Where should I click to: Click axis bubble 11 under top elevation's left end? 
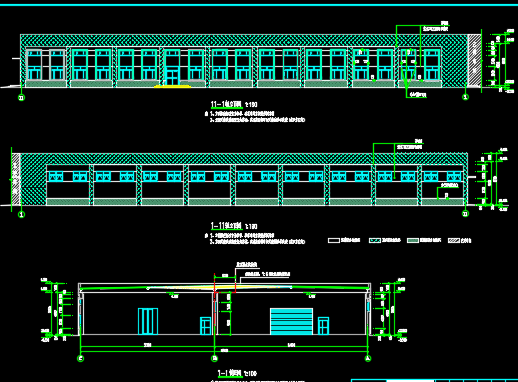pos(21,98)
